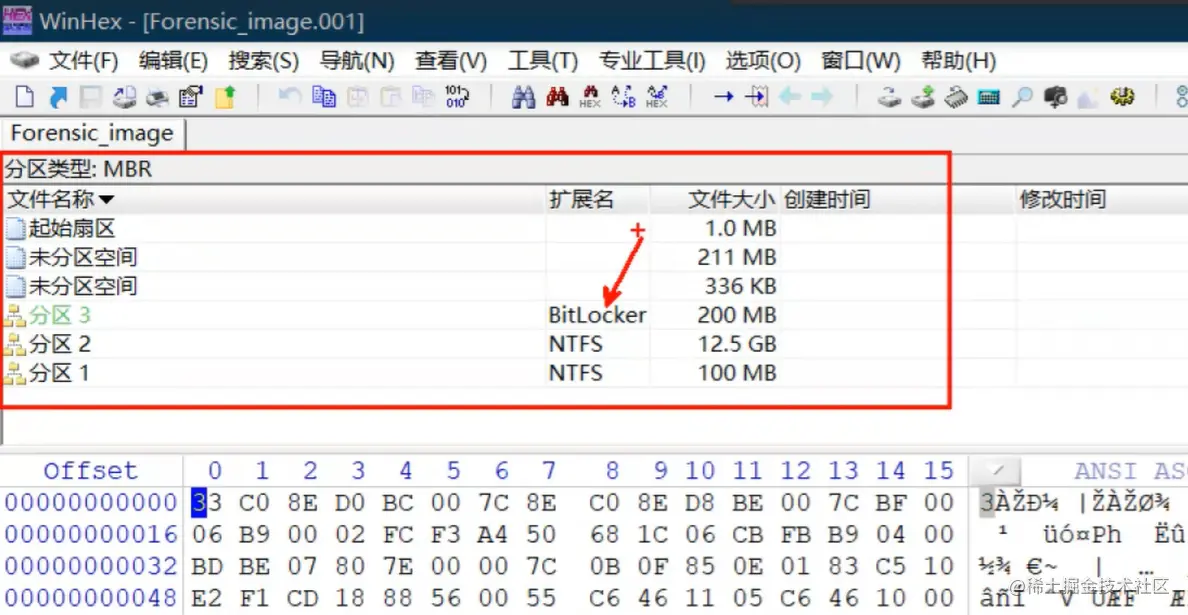Open the 选项(O) menu
Screen dimensions: 1188x615
coord(763,60)
